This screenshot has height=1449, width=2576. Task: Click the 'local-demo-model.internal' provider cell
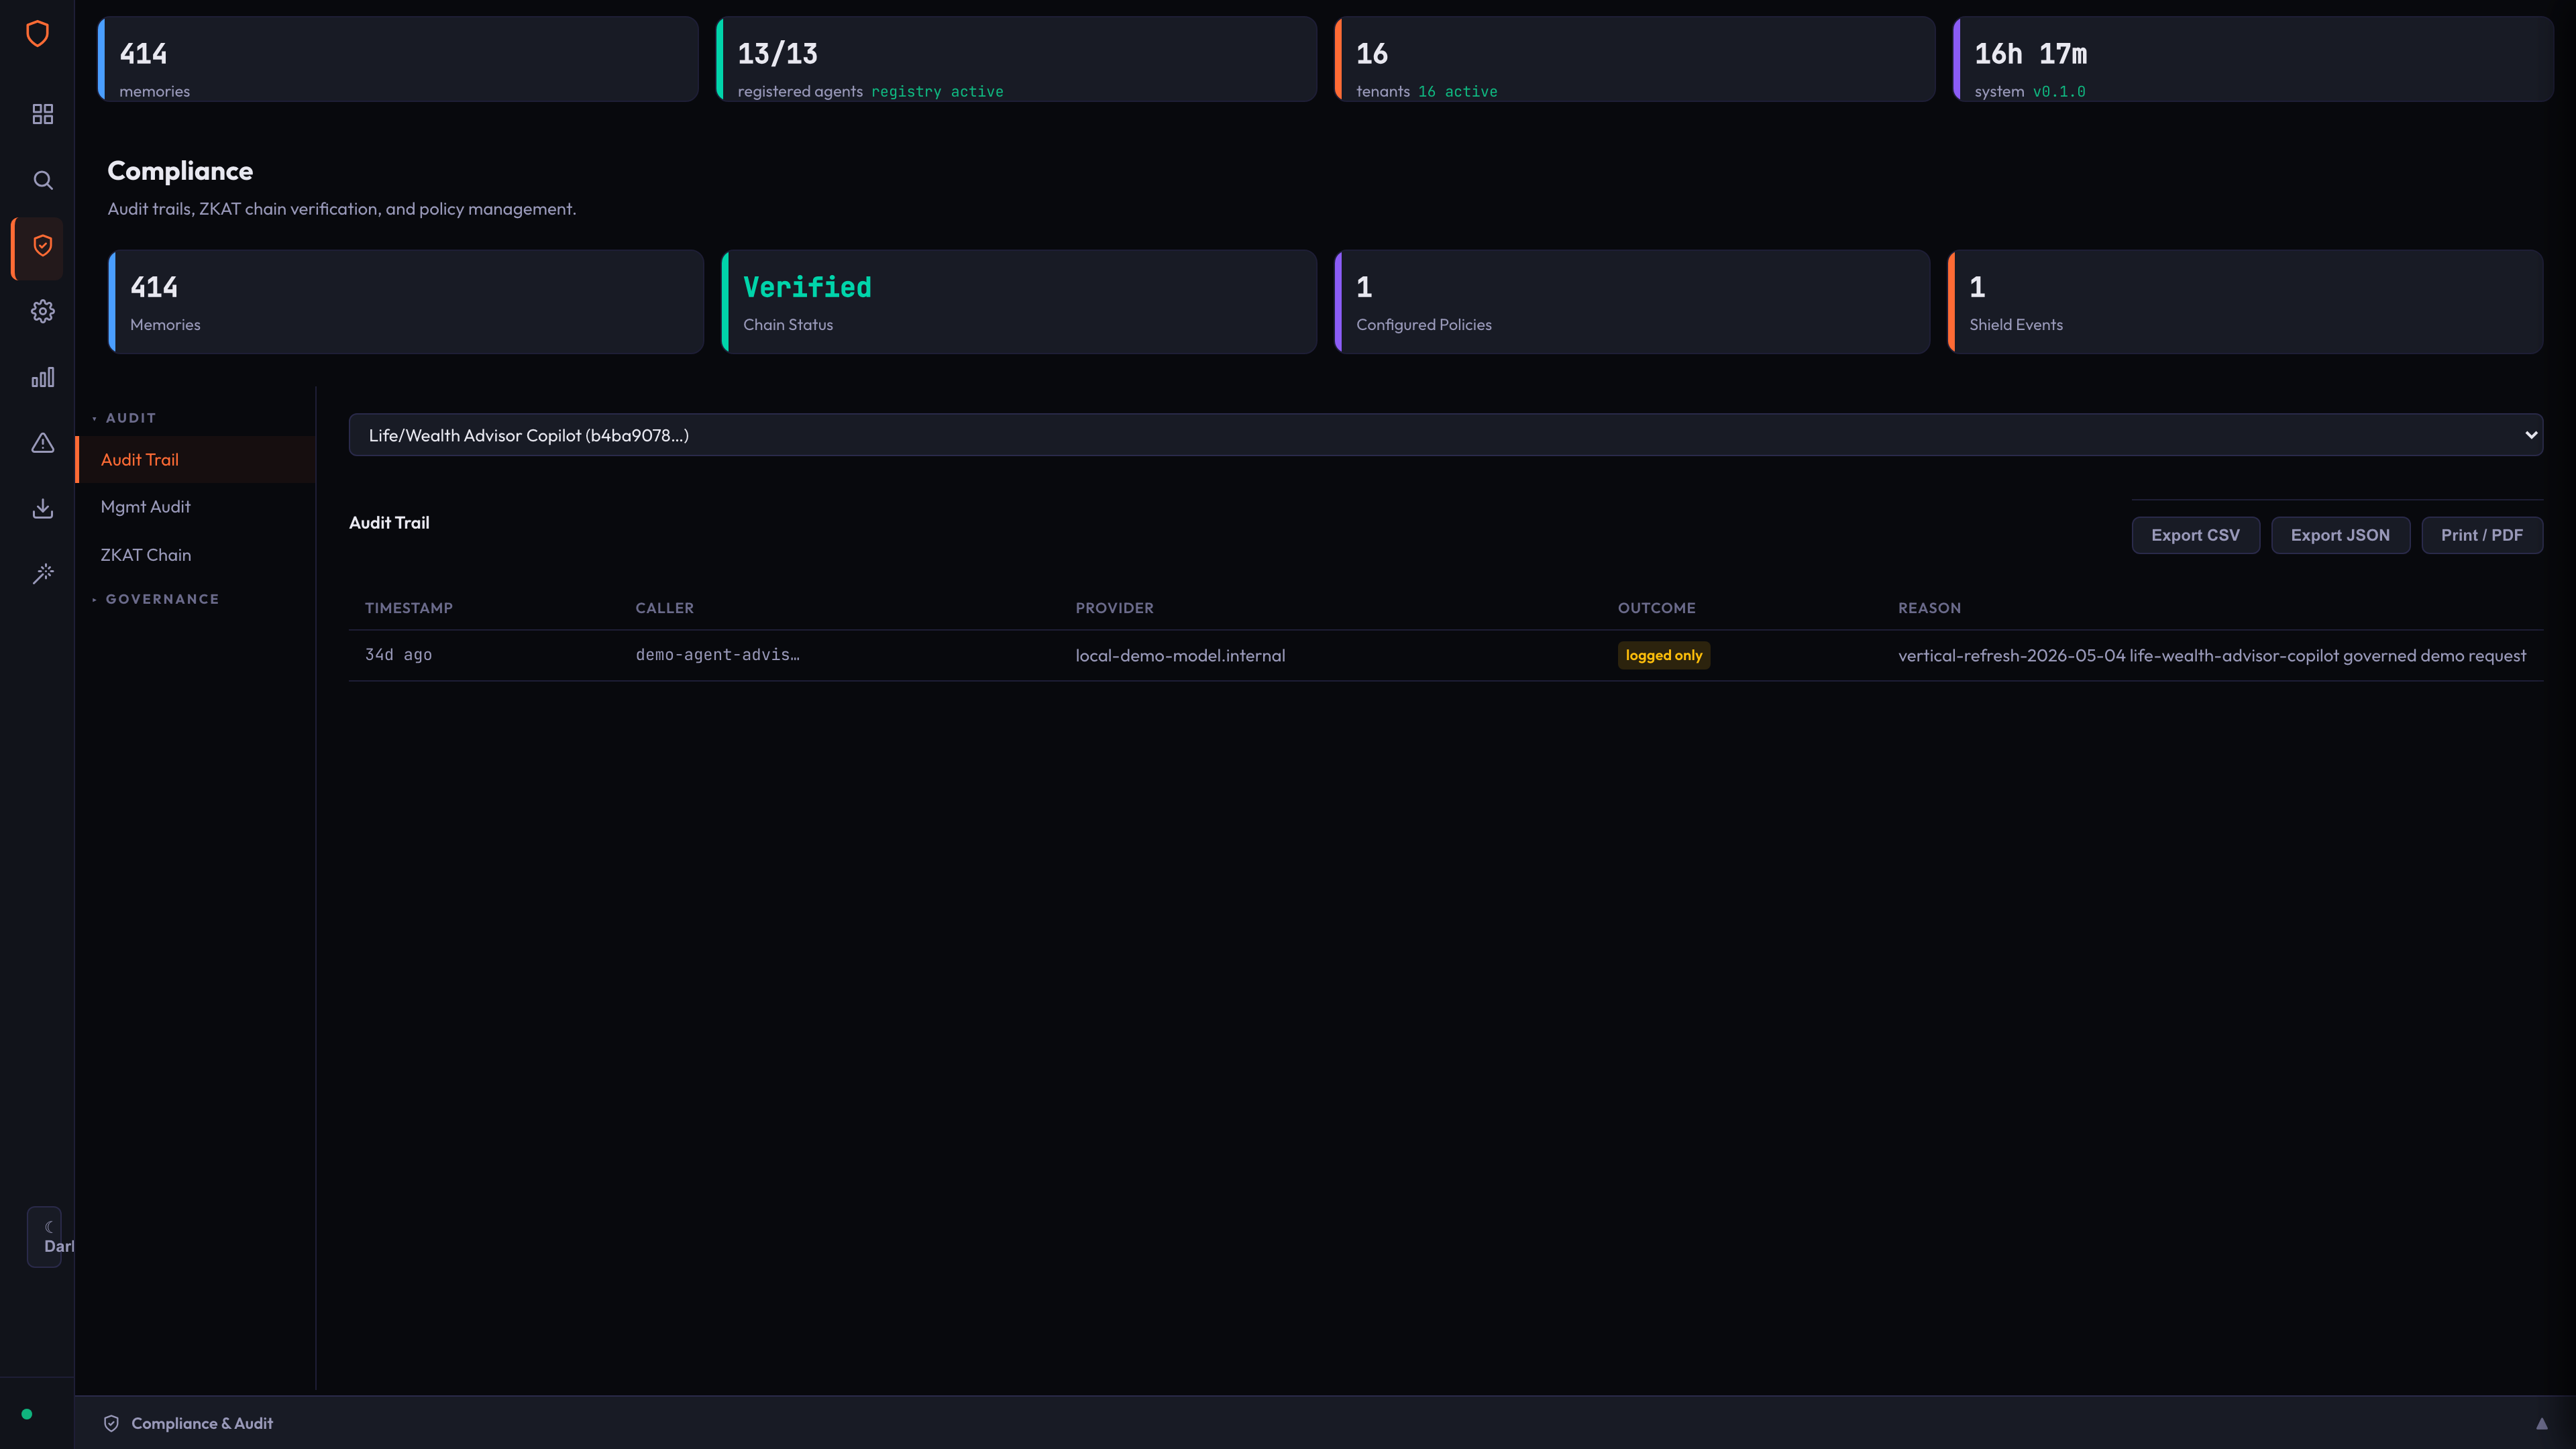pos(1180,656)
